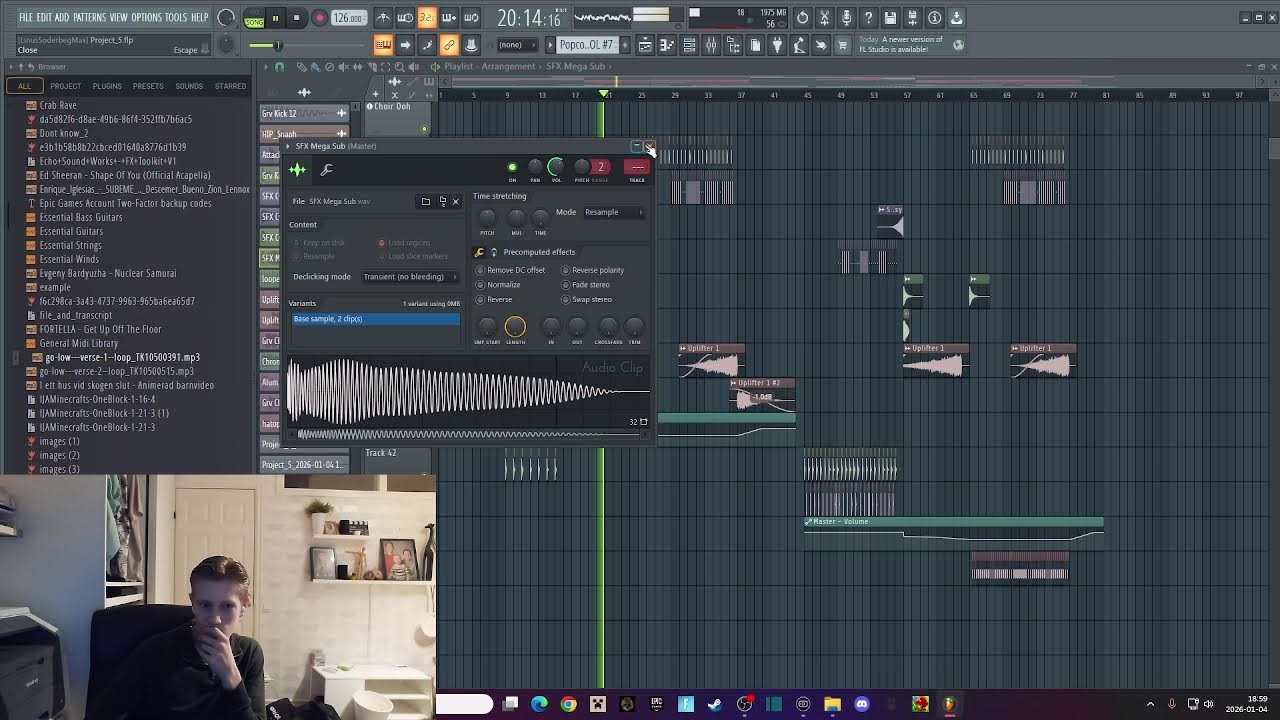Open sample file folder icon
This screenshot has height=720, width=1280.
coord(426,201)
